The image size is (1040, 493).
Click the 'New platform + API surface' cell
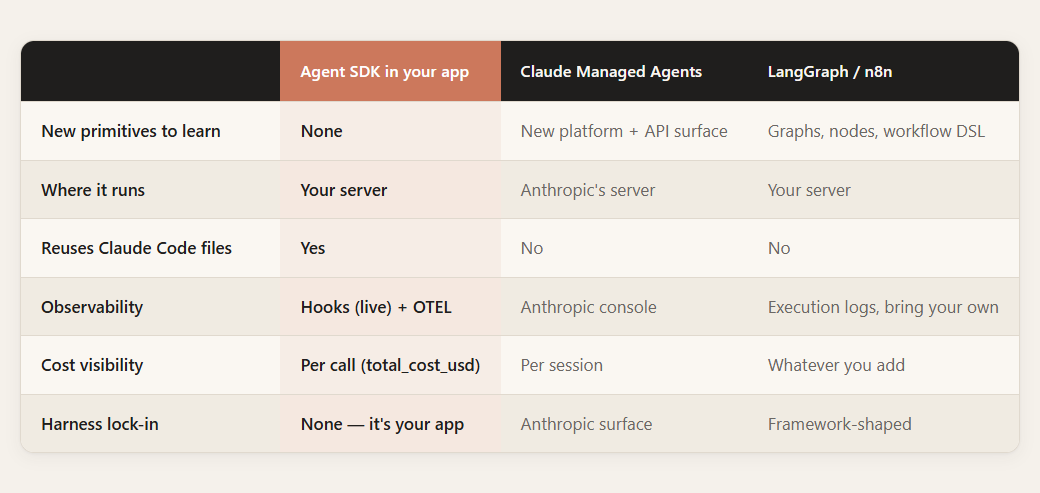pos(624,131)
